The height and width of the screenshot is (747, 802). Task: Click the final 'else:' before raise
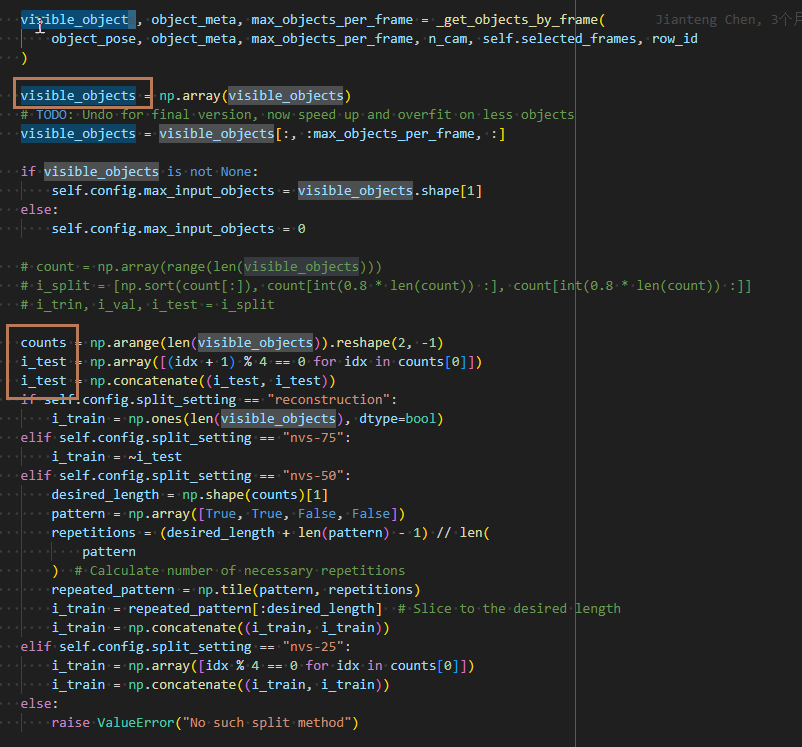(39, 704)
